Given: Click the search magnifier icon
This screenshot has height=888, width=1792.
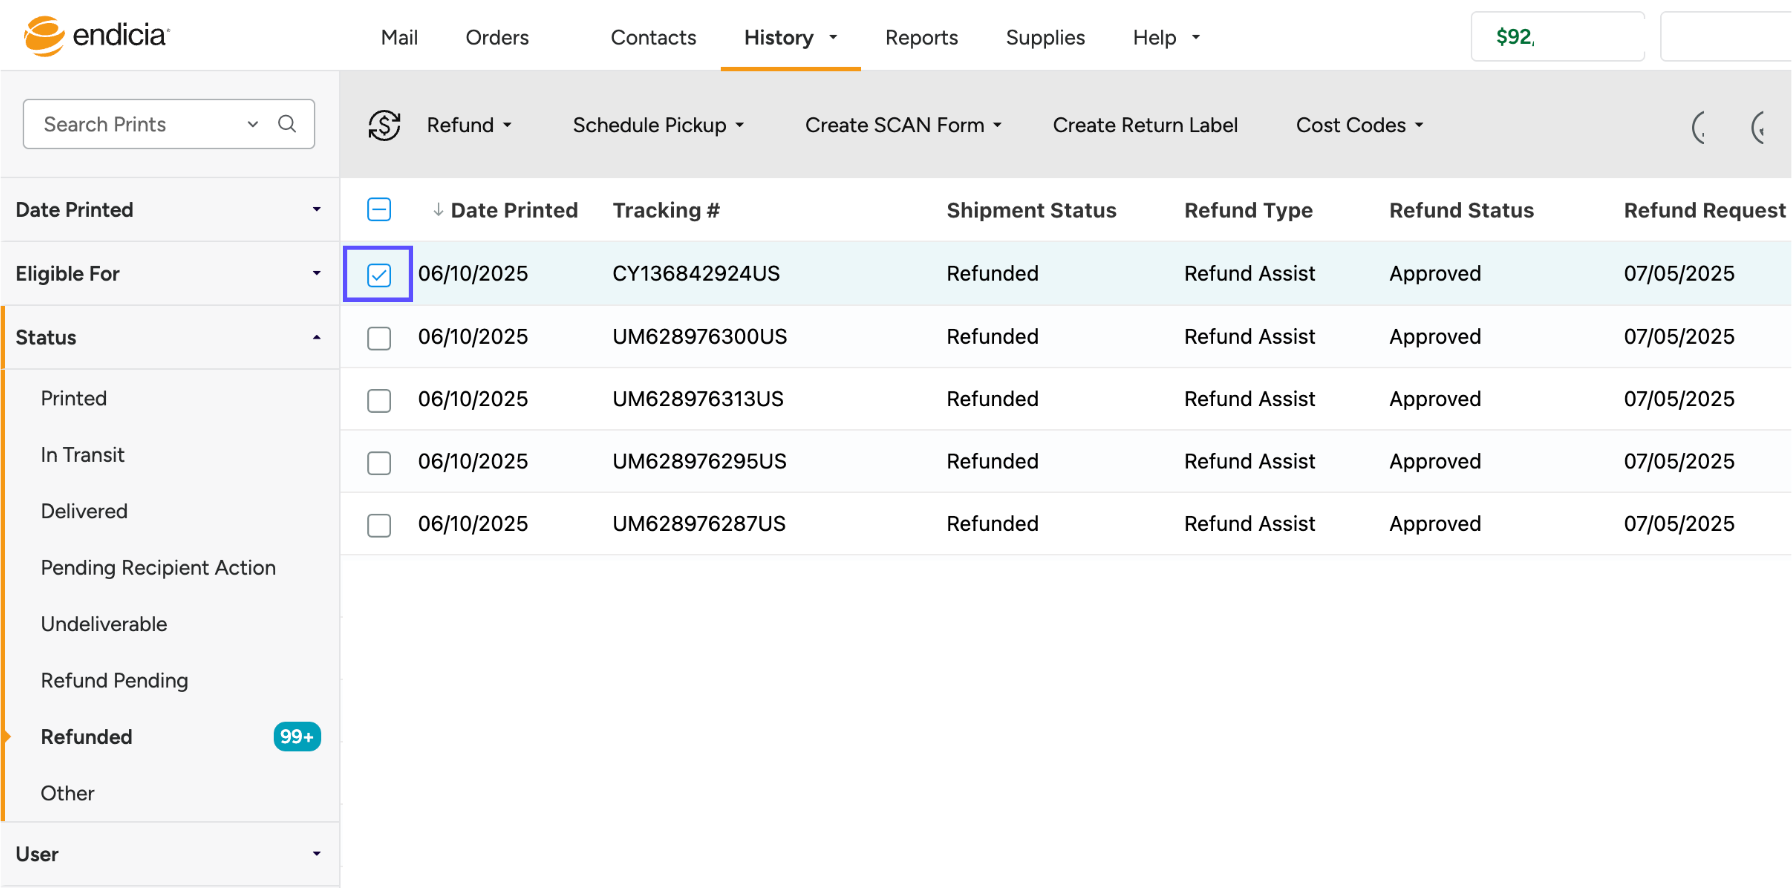Looking at the screenshot, I should (287, 124).
